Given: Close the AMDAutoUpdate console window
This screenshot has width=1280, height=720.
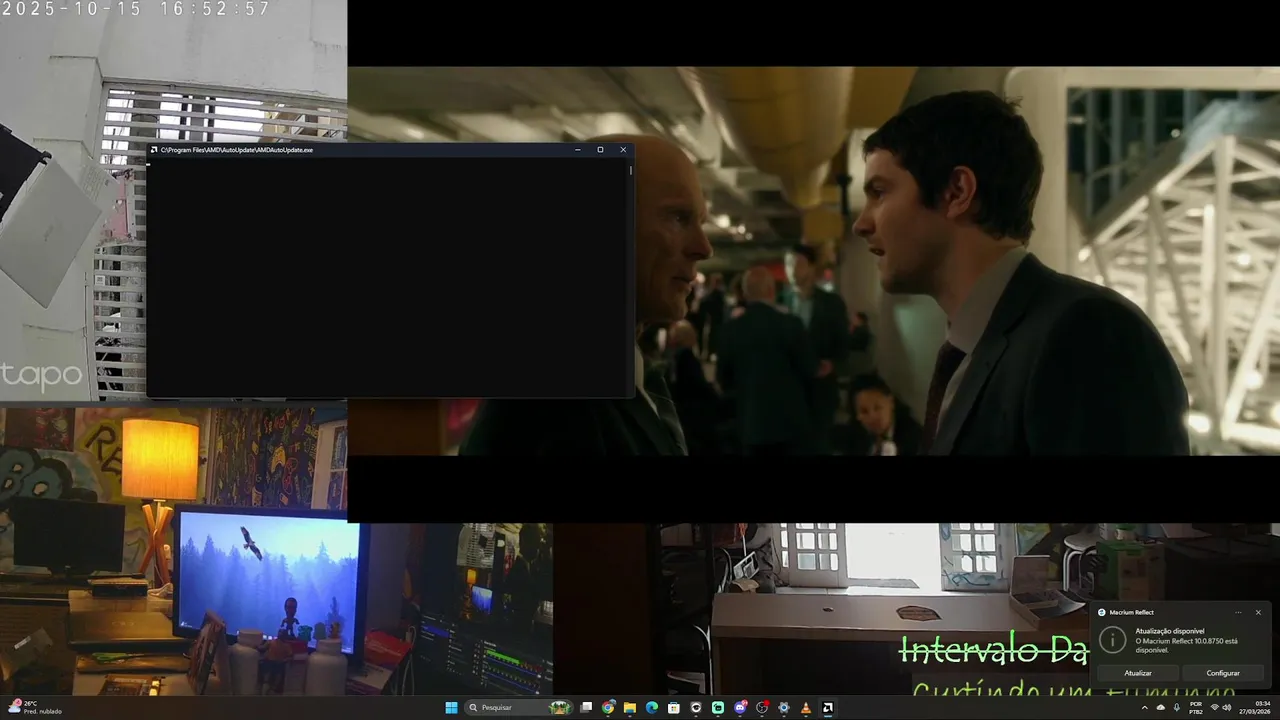Looking at the screenshot, I should click(x=623, y=150).
